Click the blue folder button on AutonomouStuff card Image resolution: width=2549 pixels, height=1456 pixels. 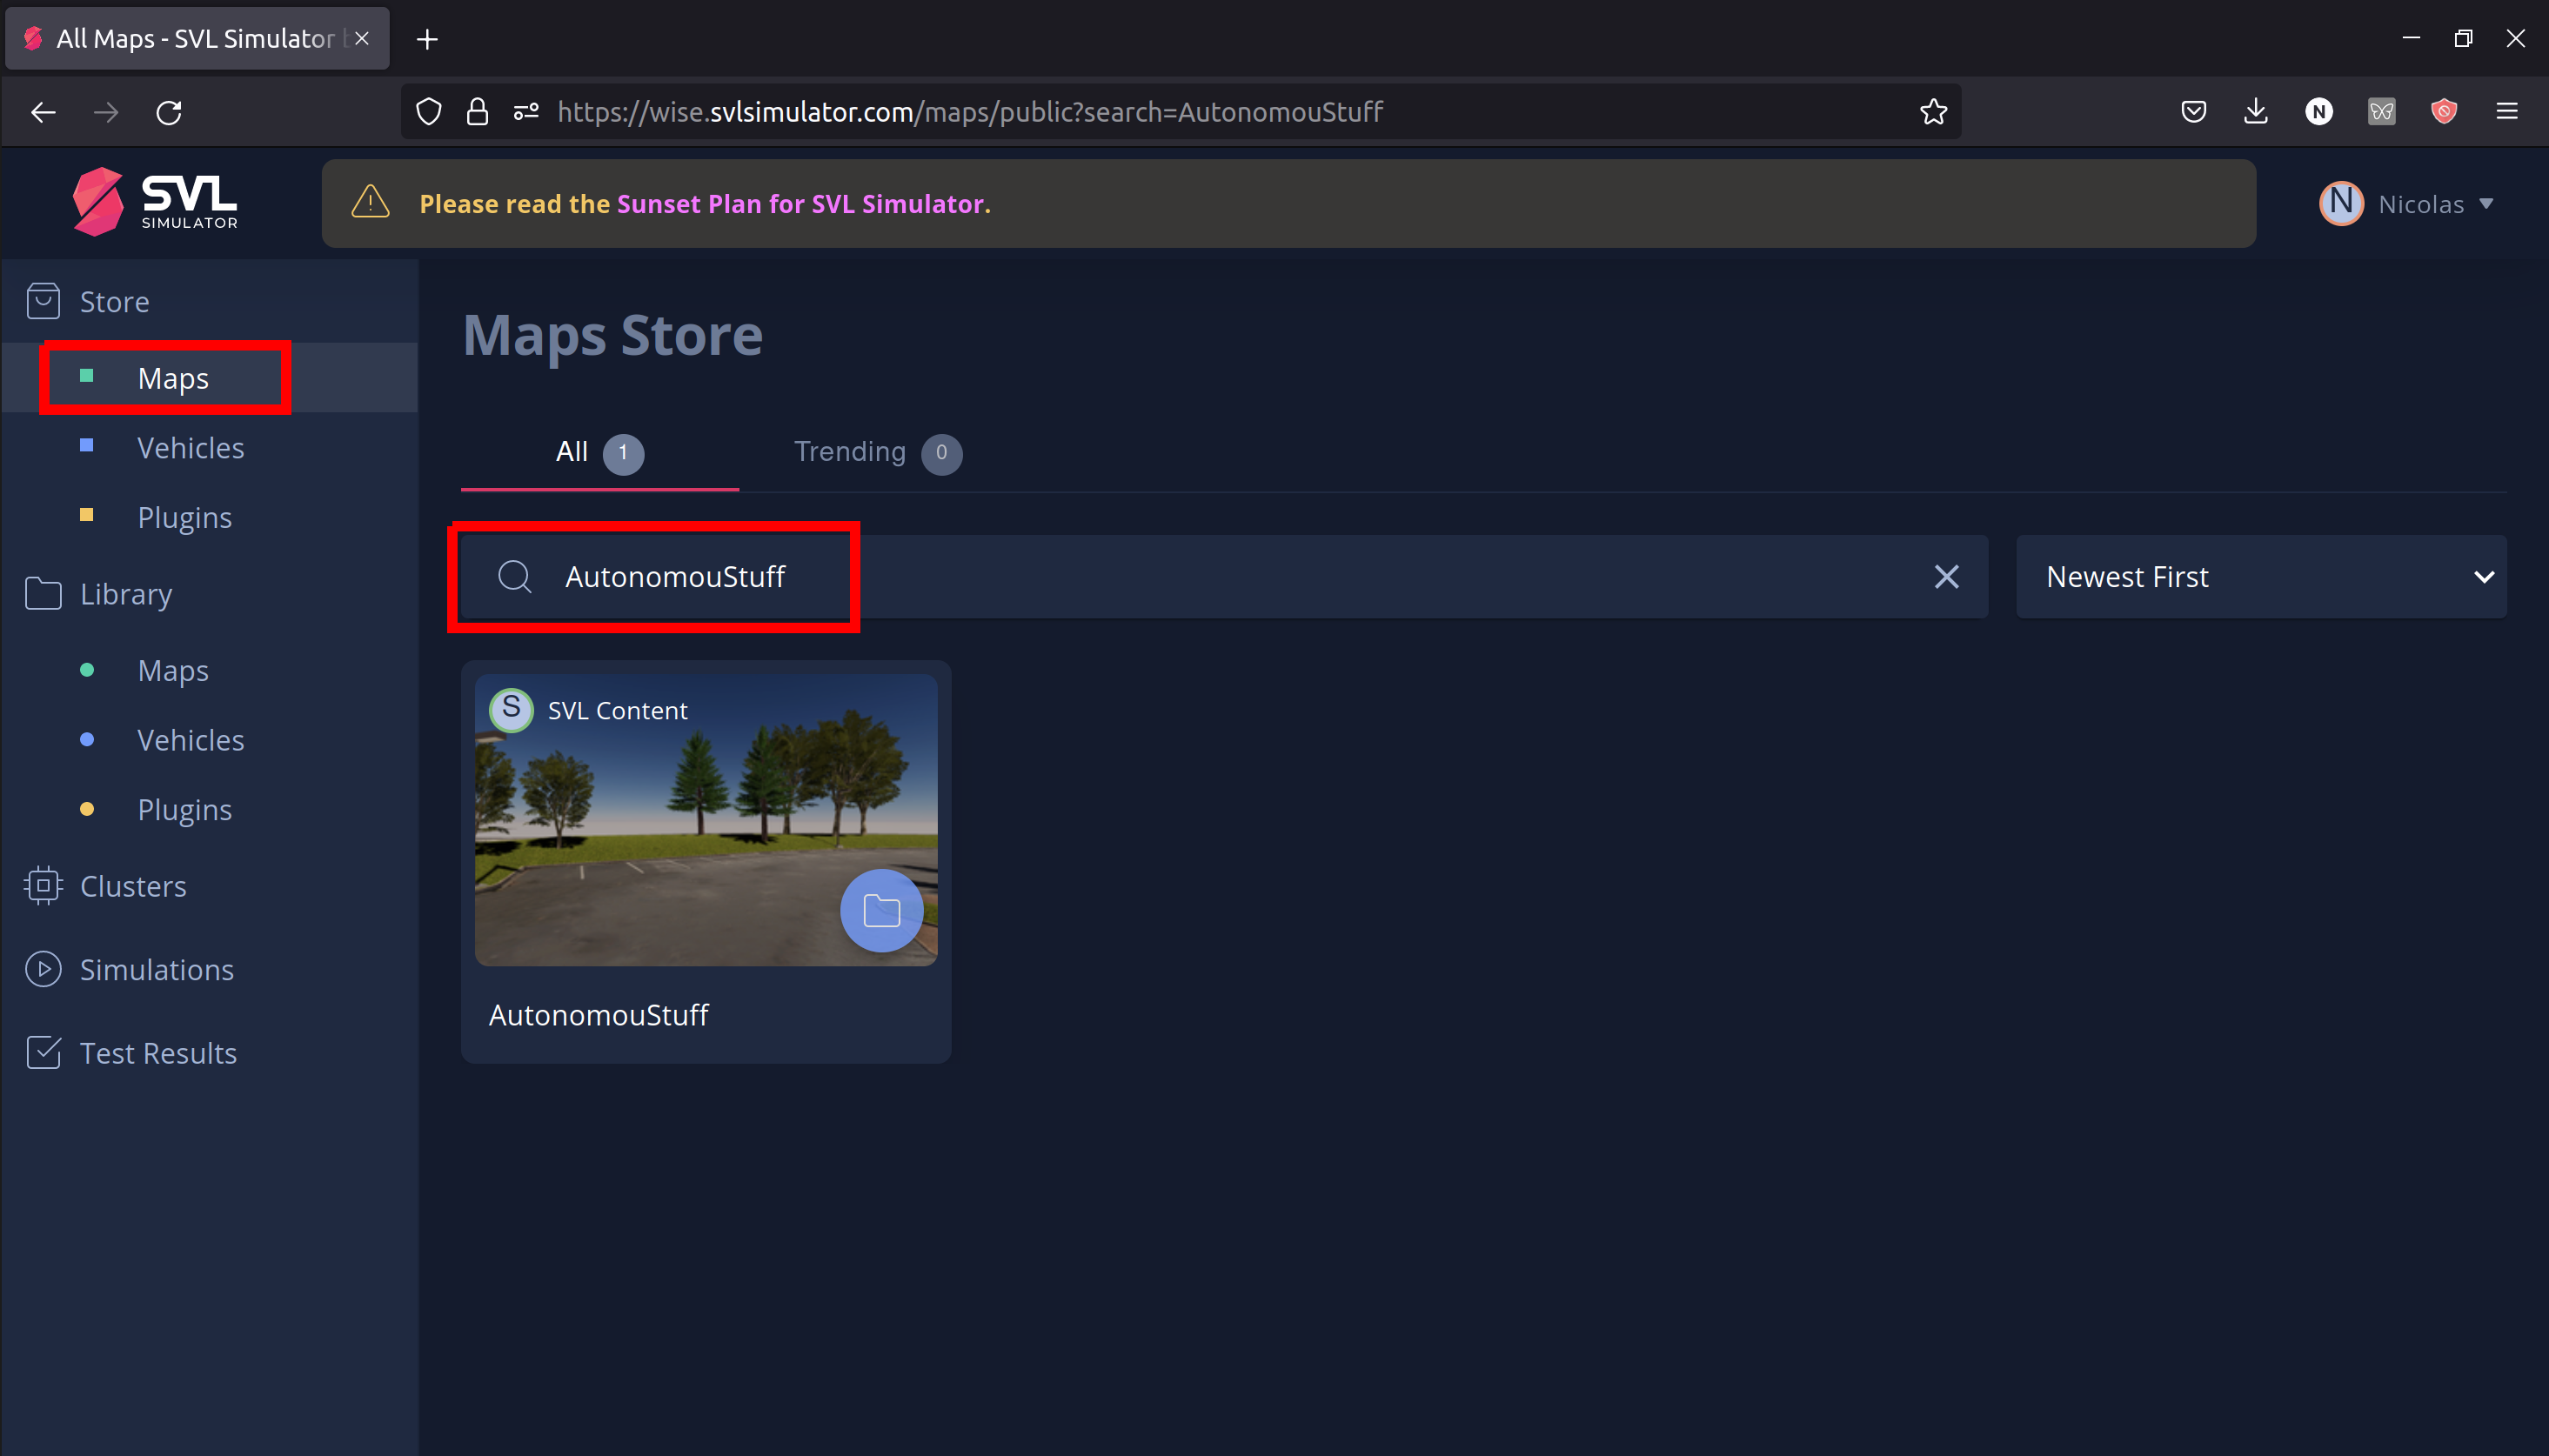click(x=881, y=910)
